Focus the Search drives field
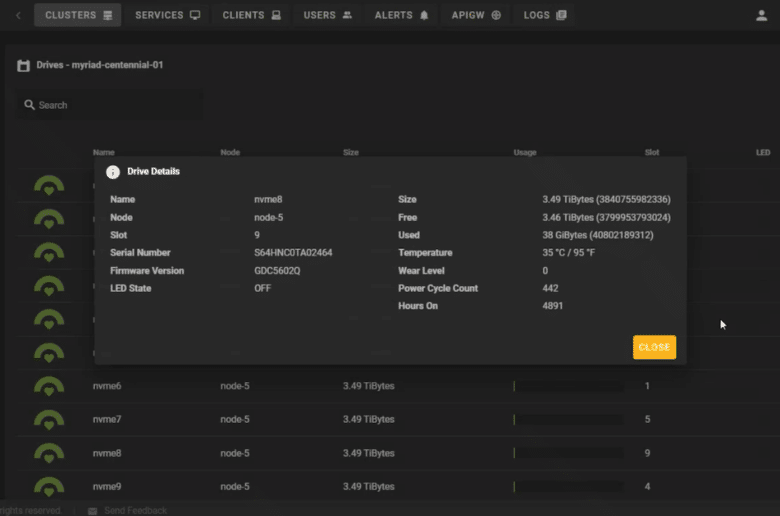 tap(110, 105)
